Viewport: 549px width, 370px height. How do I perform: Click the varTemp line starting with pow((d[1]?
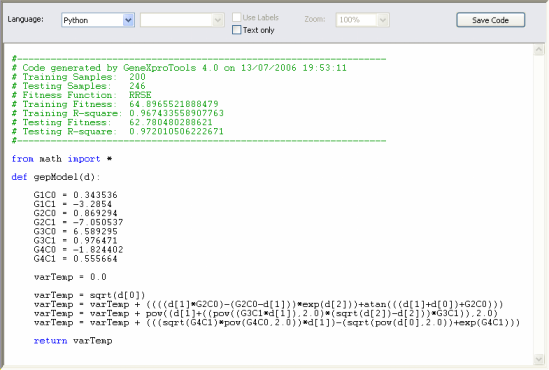[x=266, y=313]
